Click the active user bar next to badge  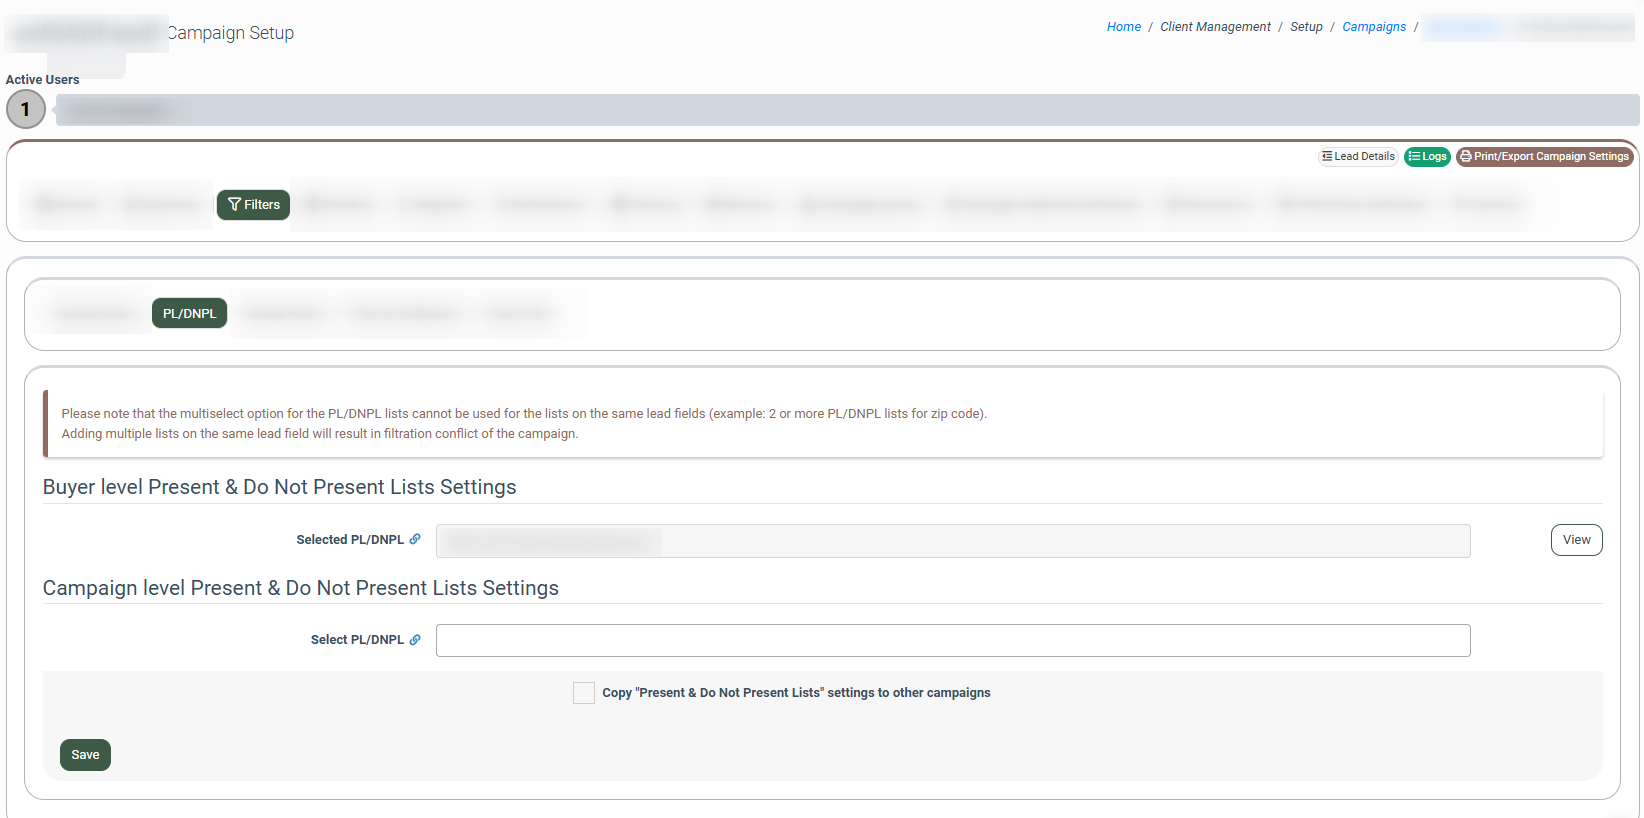pos(846,110)
